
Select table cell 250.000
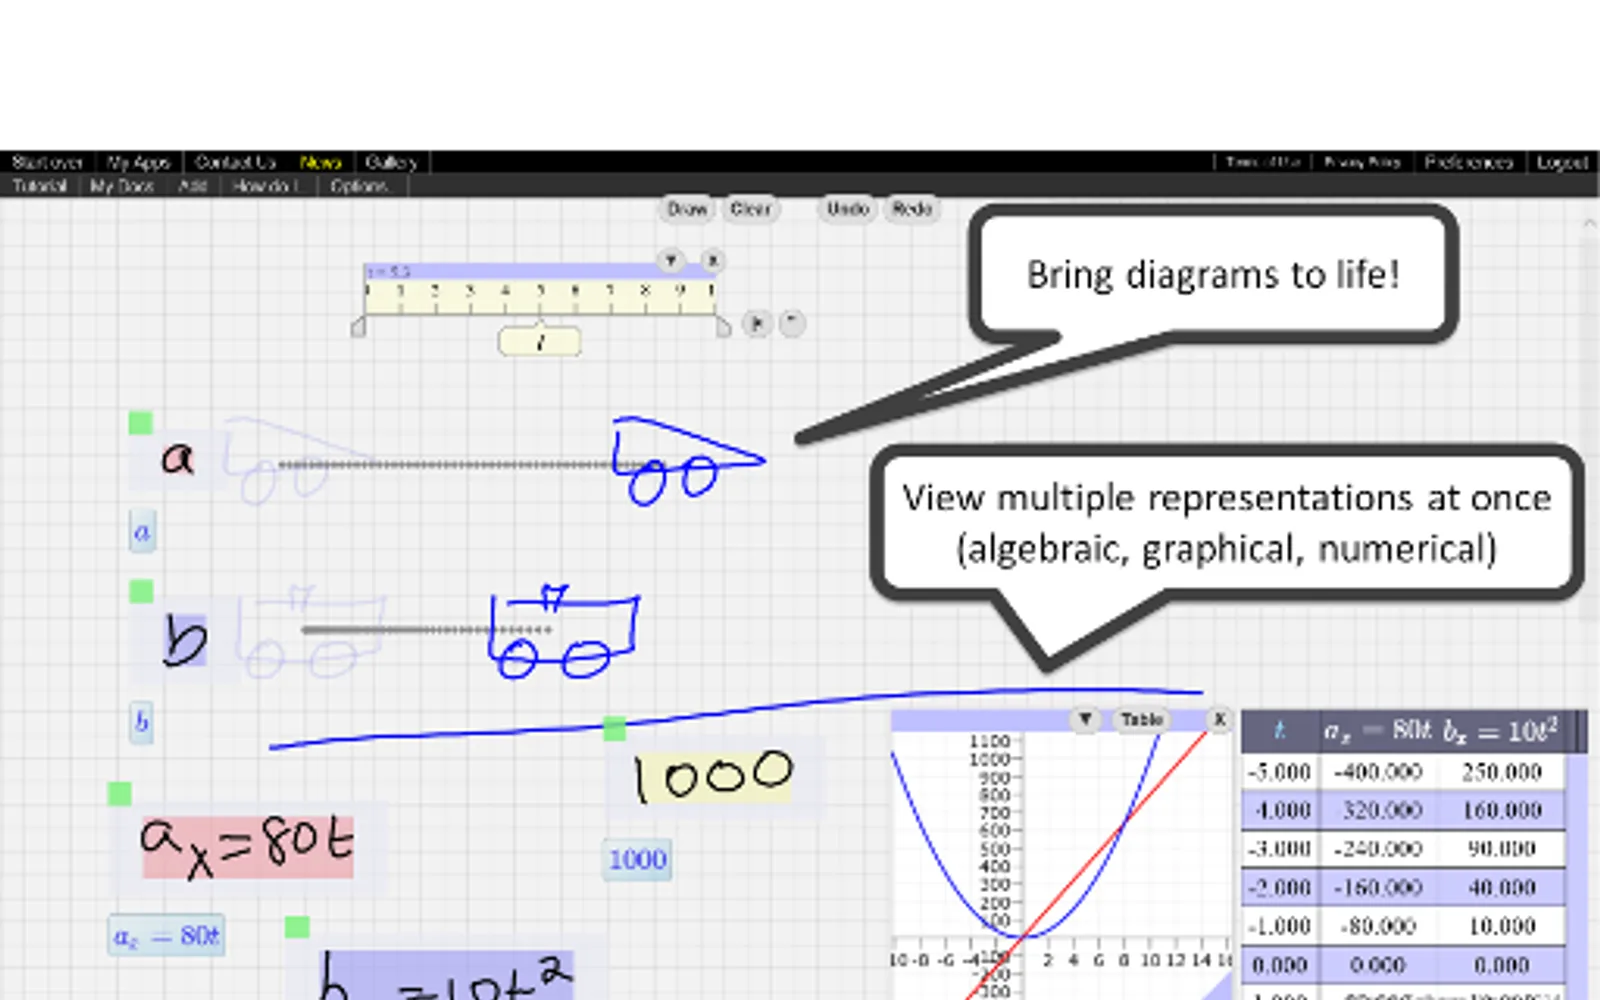click(1501, 772)
